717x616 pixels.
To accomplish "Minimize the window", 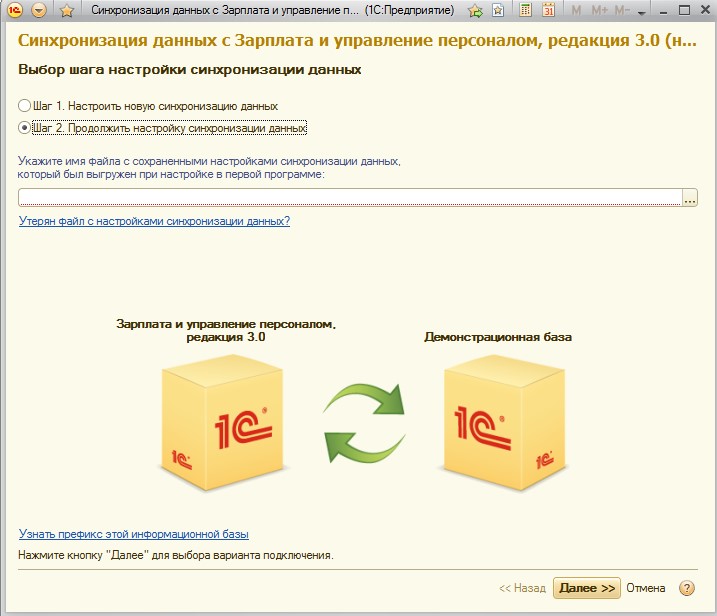I will pos(663,11).
